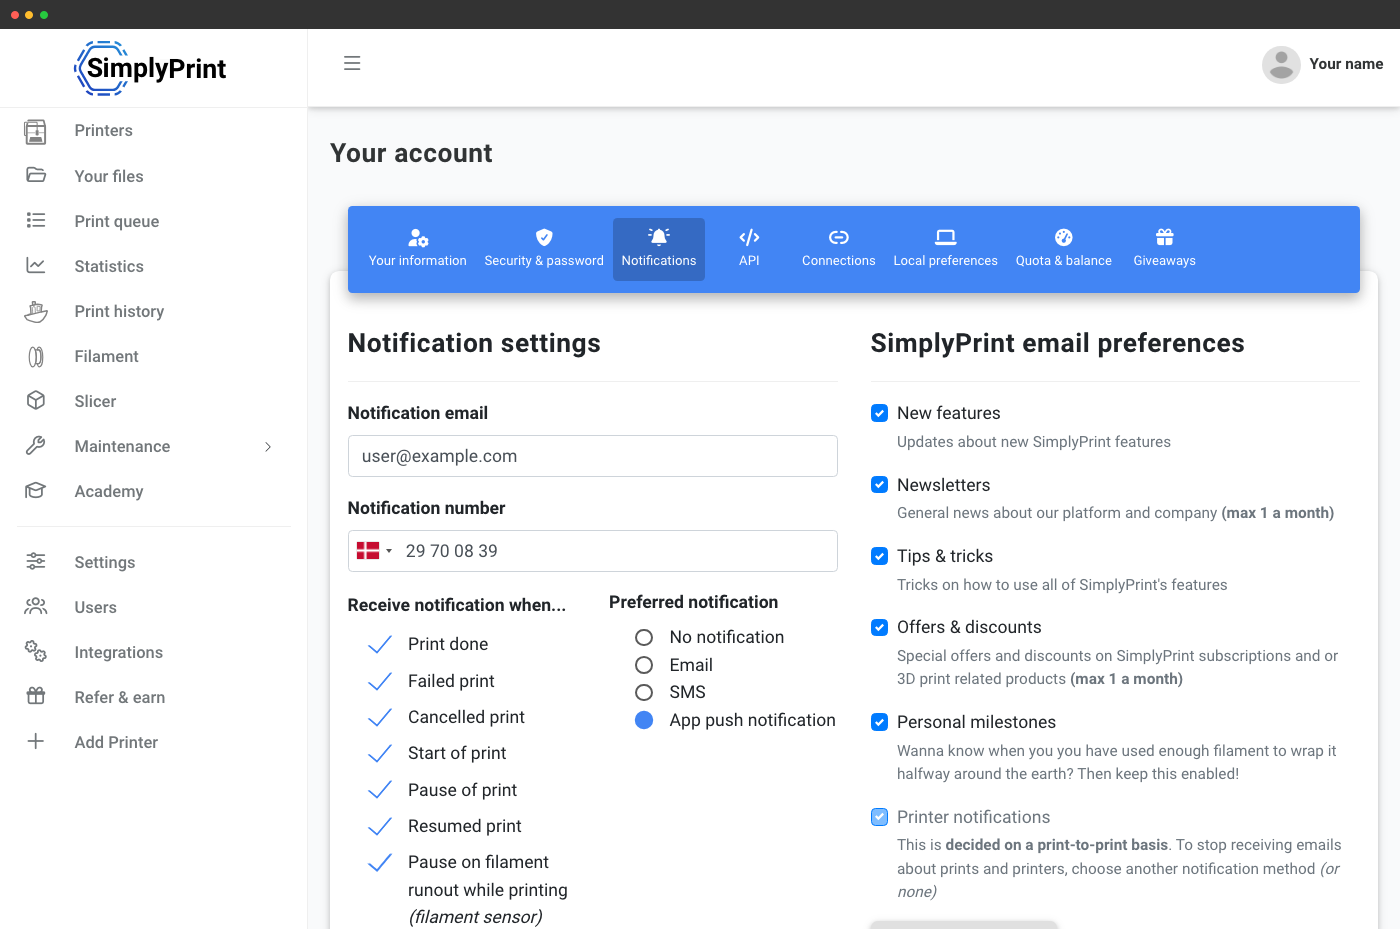Viewport: 1400px width, 929px height.
Task: Click the Add Printer plus icon
Action: tap(36, 741)
